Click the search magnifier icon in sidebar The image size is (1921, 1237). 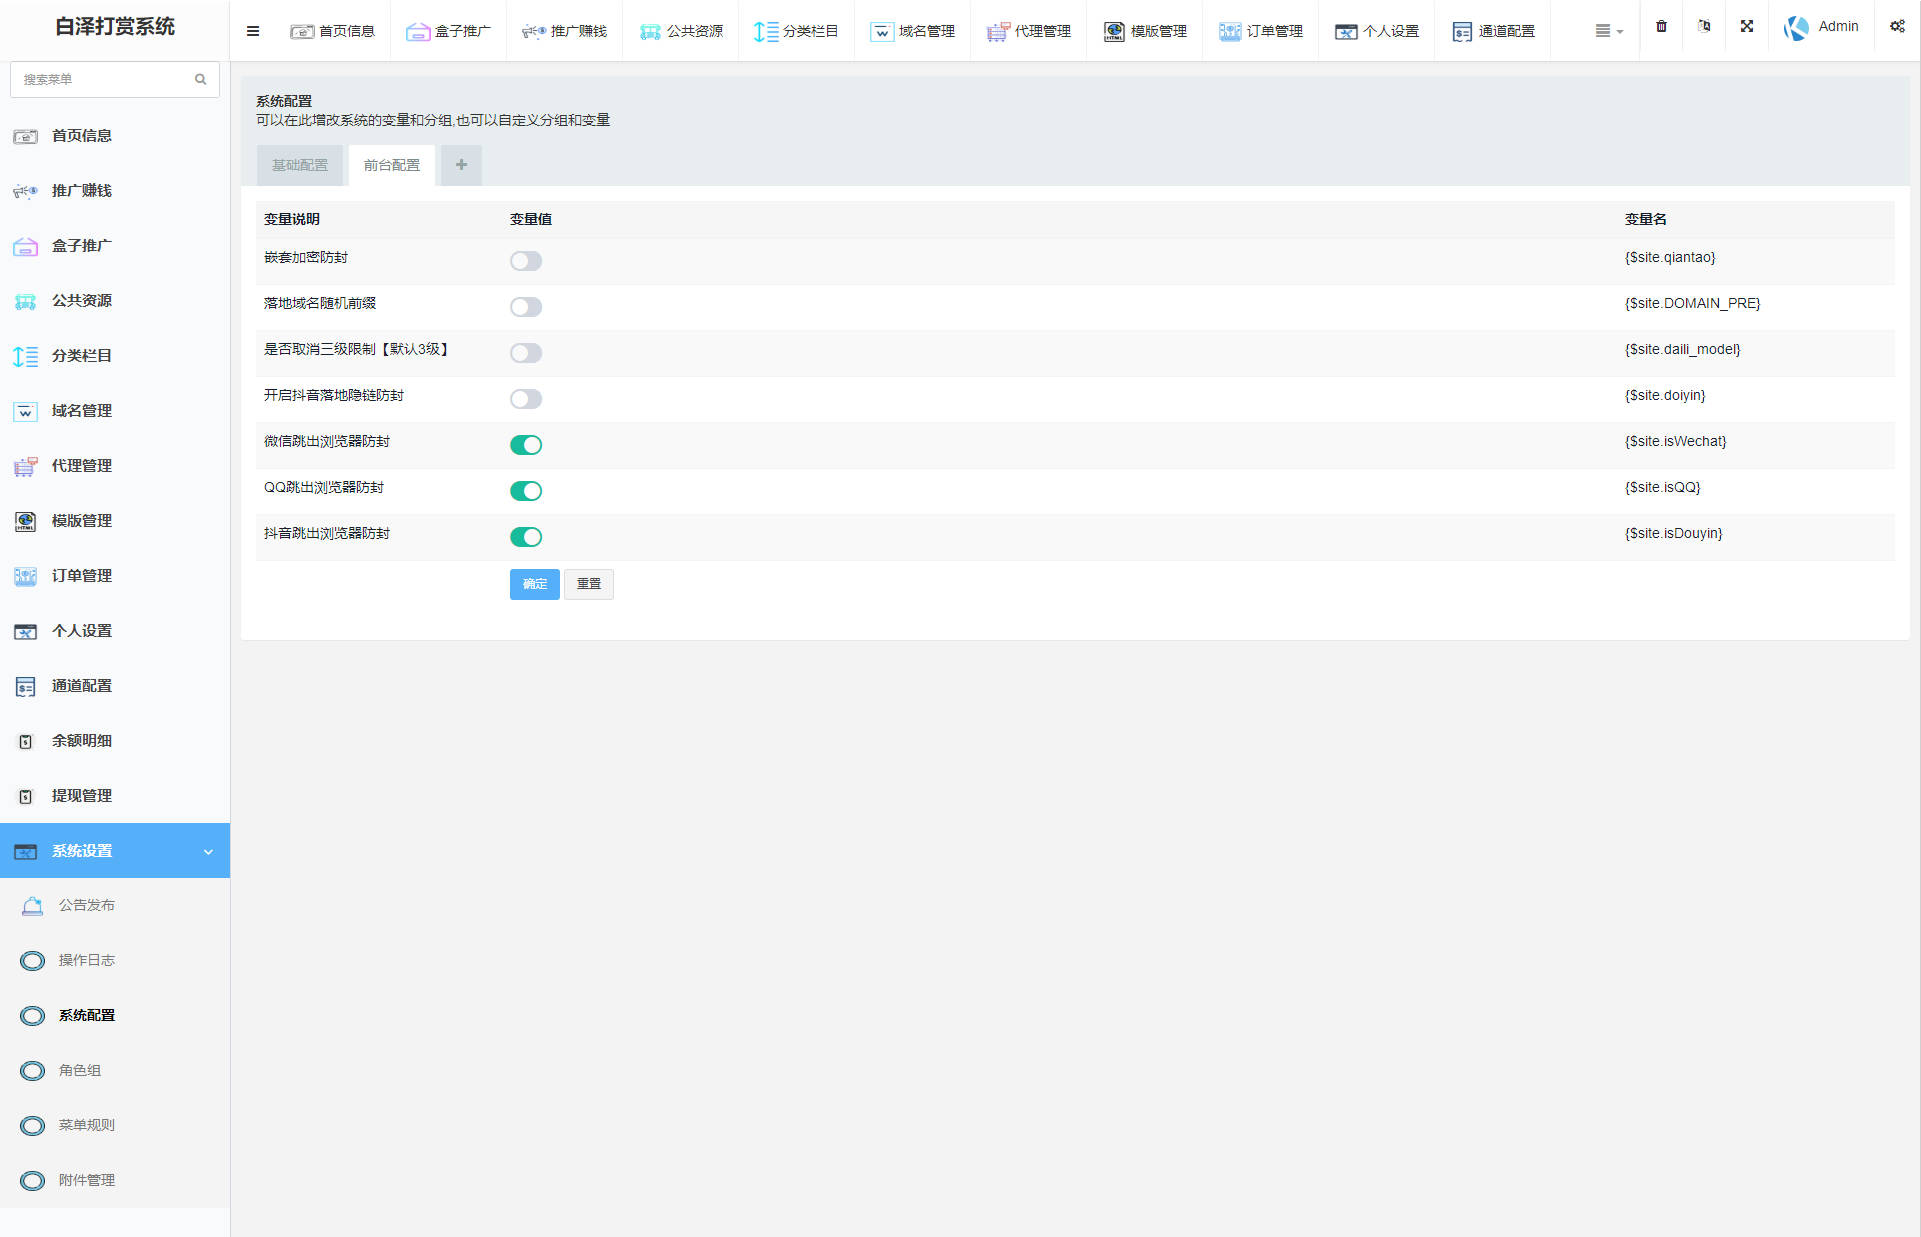point(201,79)
